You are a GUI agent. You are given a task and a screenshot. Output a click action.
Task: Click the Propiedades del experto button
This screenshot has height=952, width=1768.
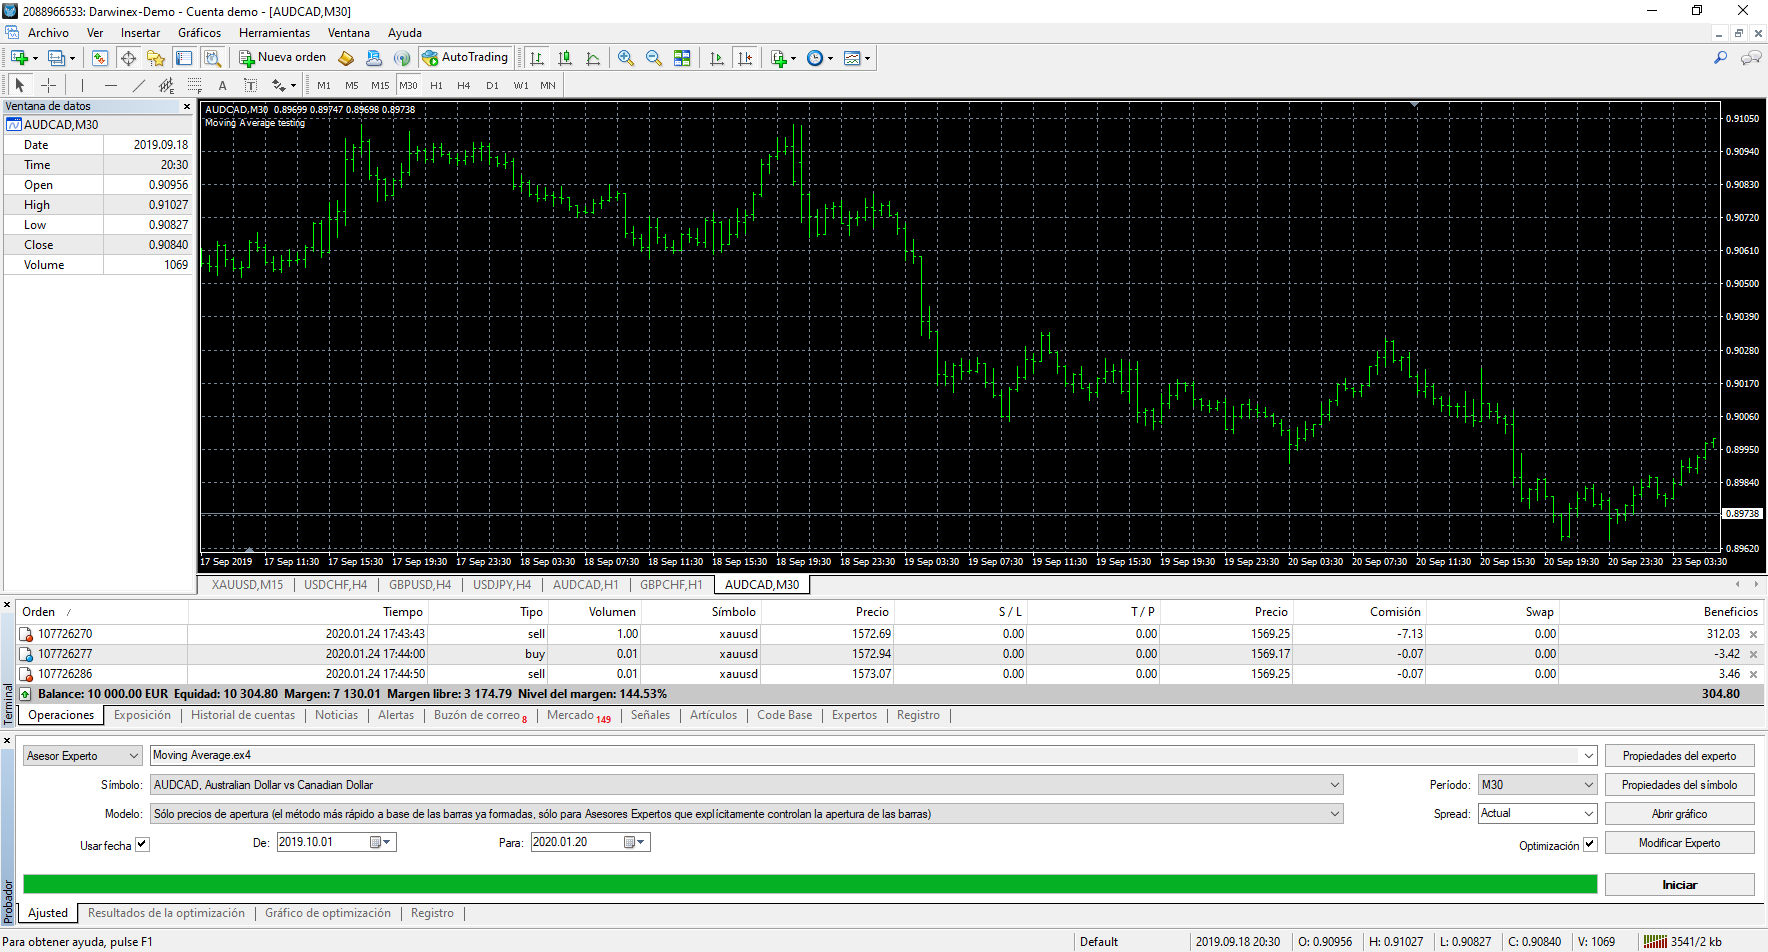point(1679,756)
